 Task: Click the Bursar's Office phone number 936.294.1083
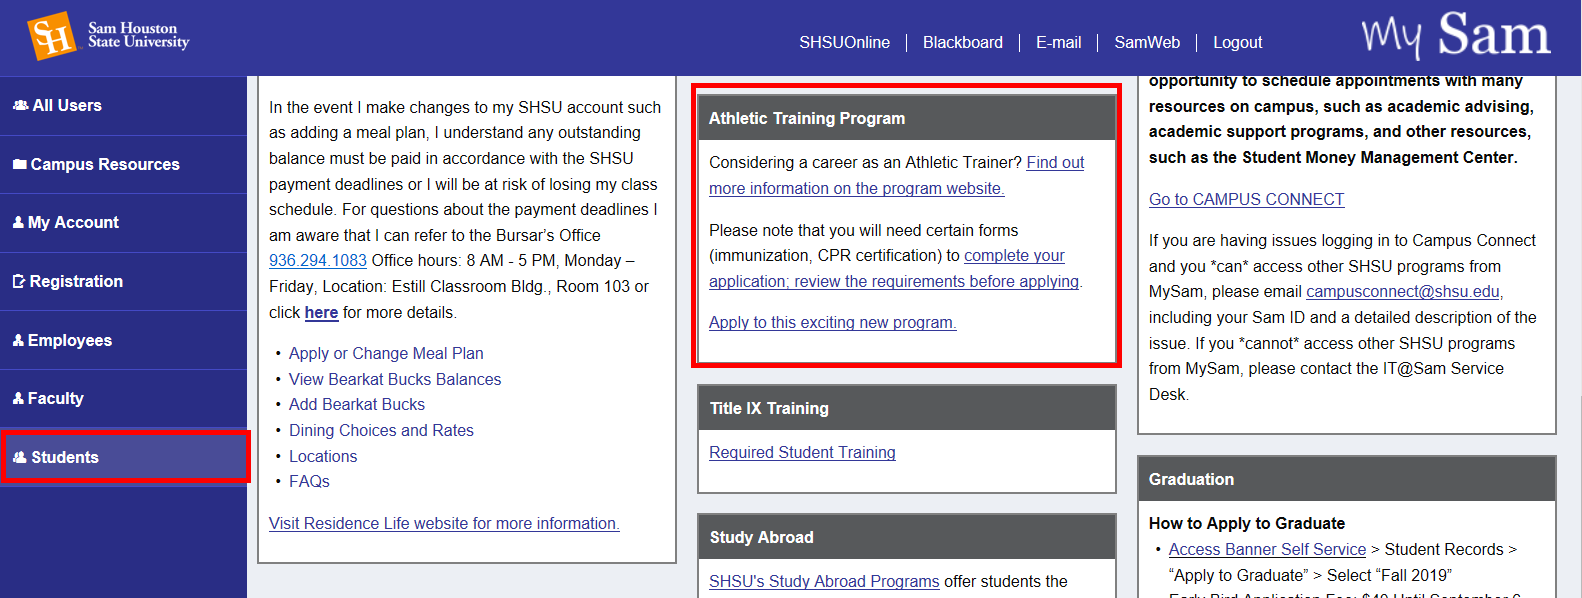[x=318, y=260]
